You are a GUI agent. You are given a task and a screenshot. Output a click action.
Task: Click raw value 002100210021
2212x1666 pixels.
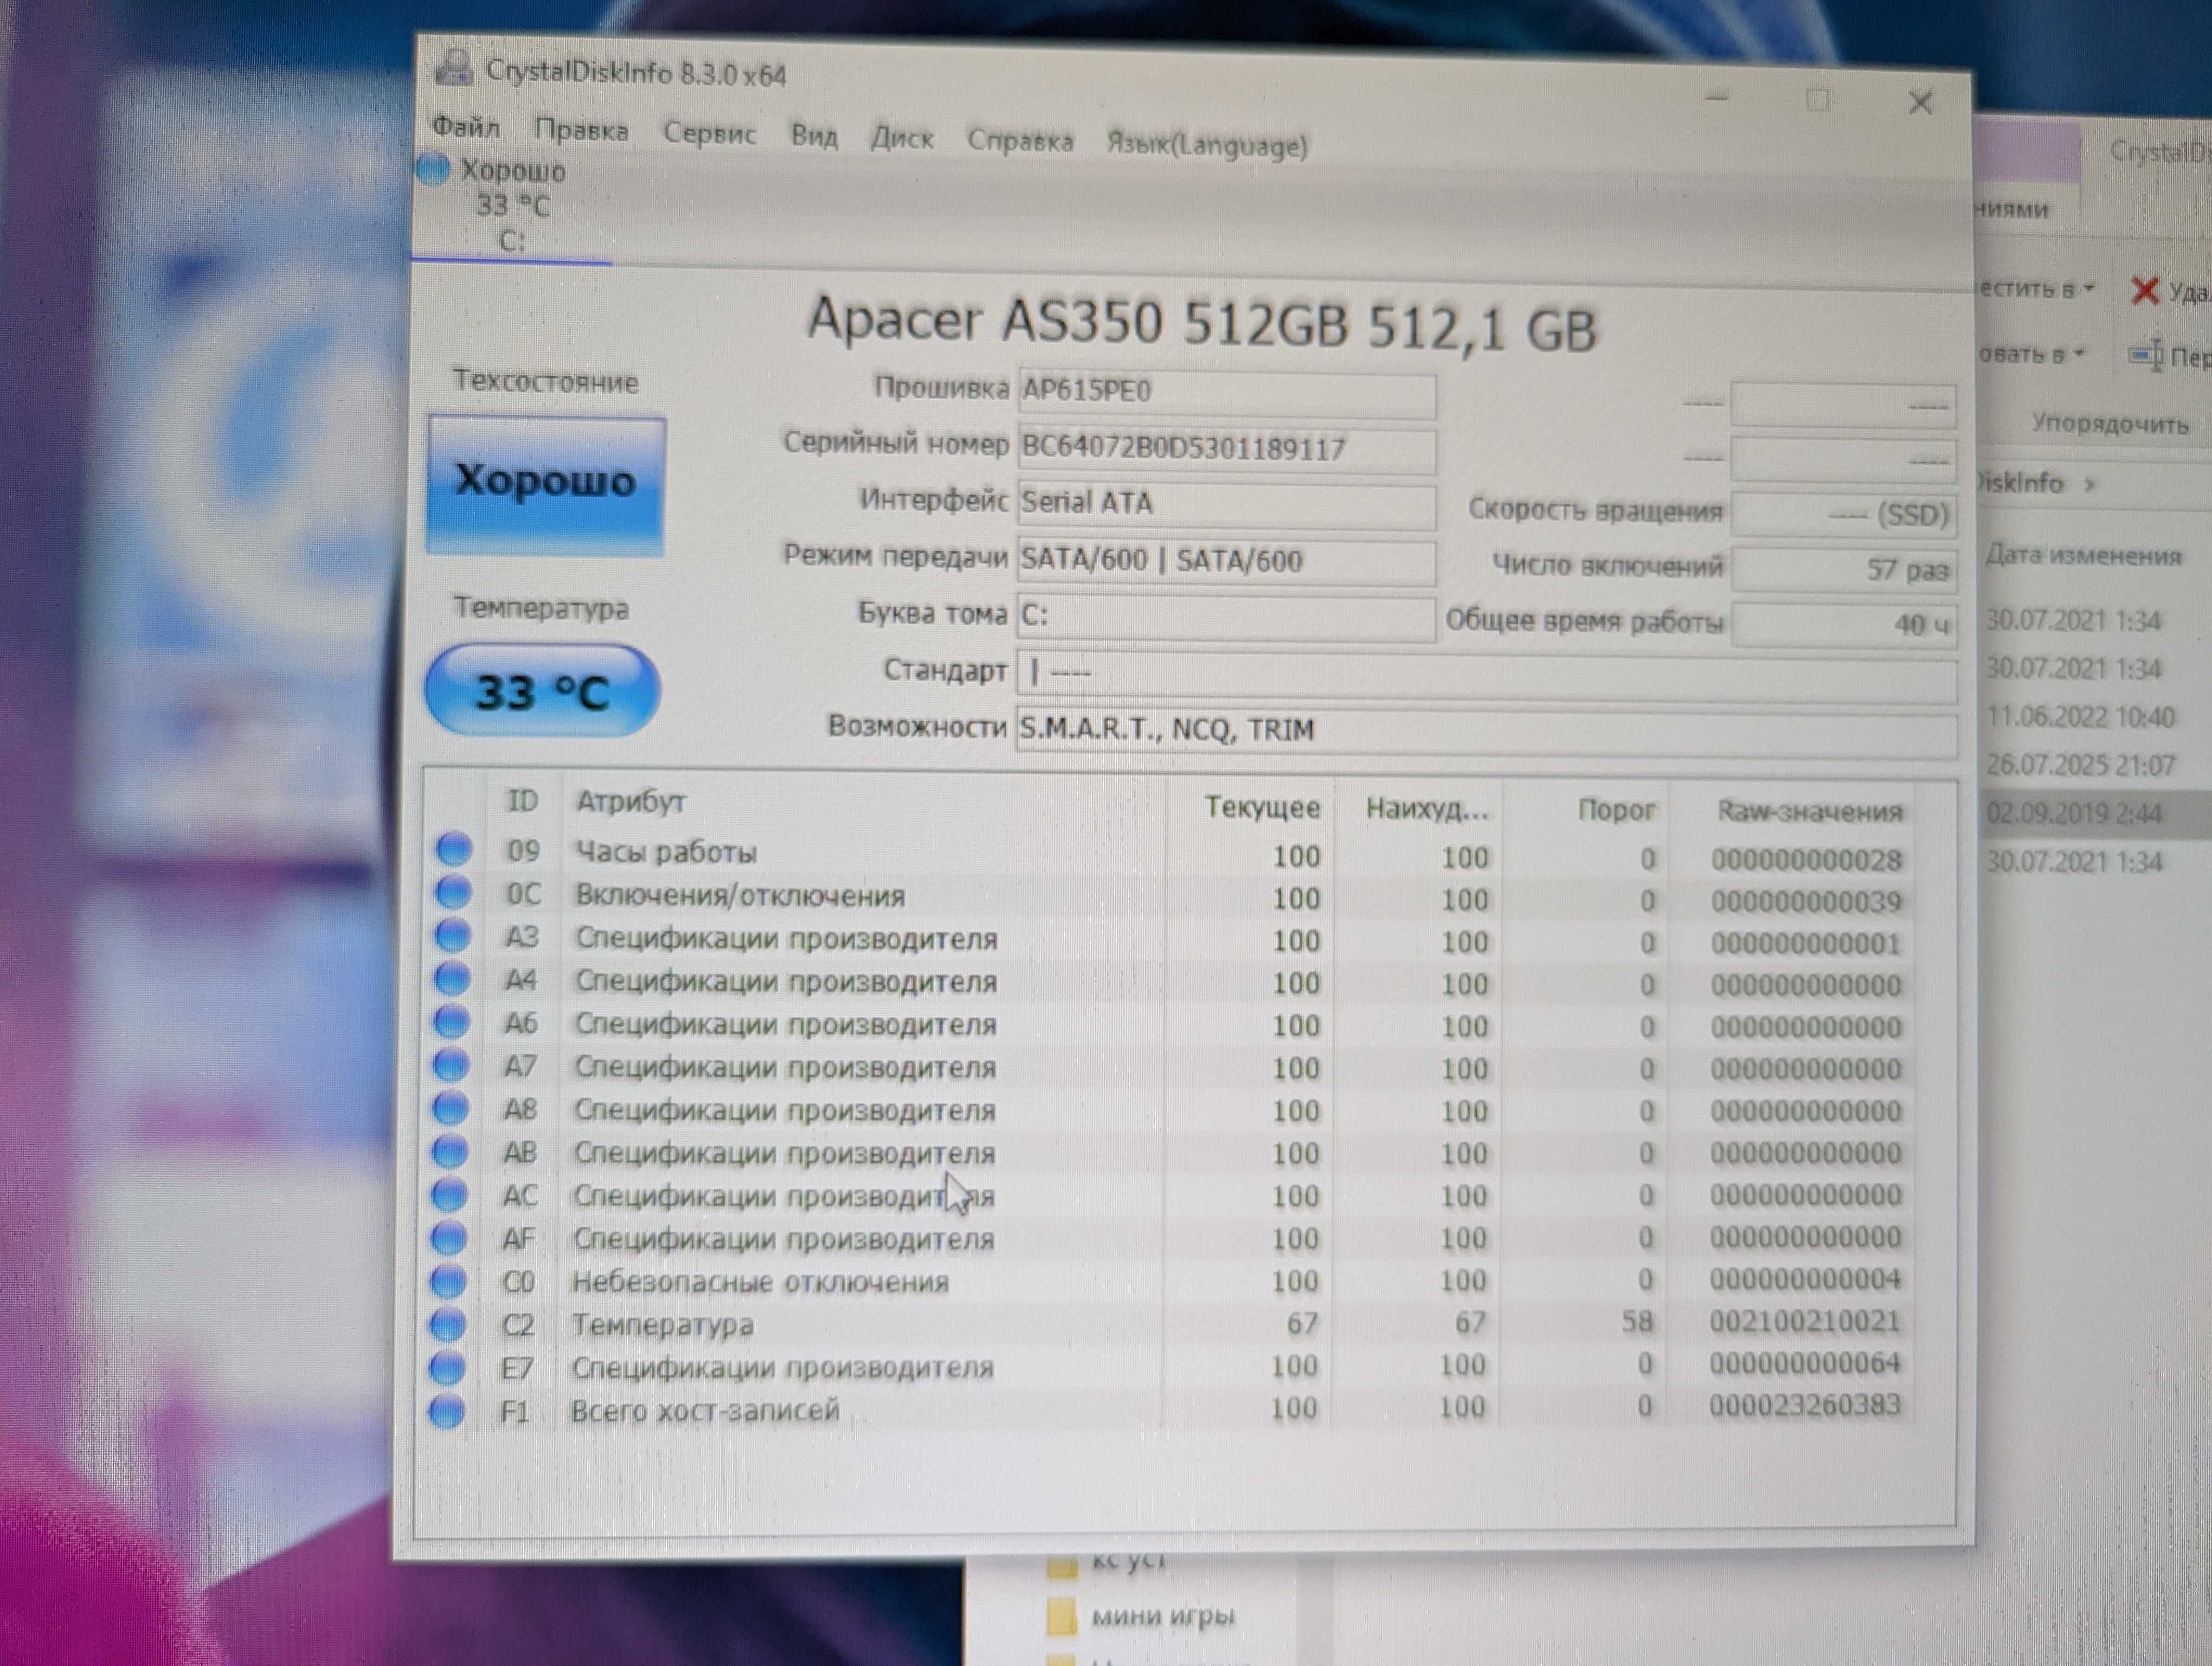click(x=1804, y=1321)
